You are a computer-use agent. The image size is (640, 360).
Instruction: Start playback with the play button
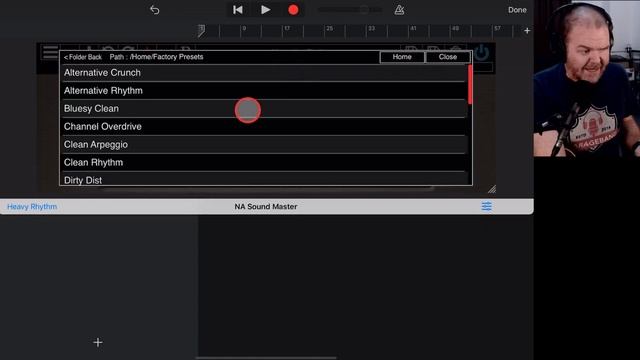coord(265,10)
